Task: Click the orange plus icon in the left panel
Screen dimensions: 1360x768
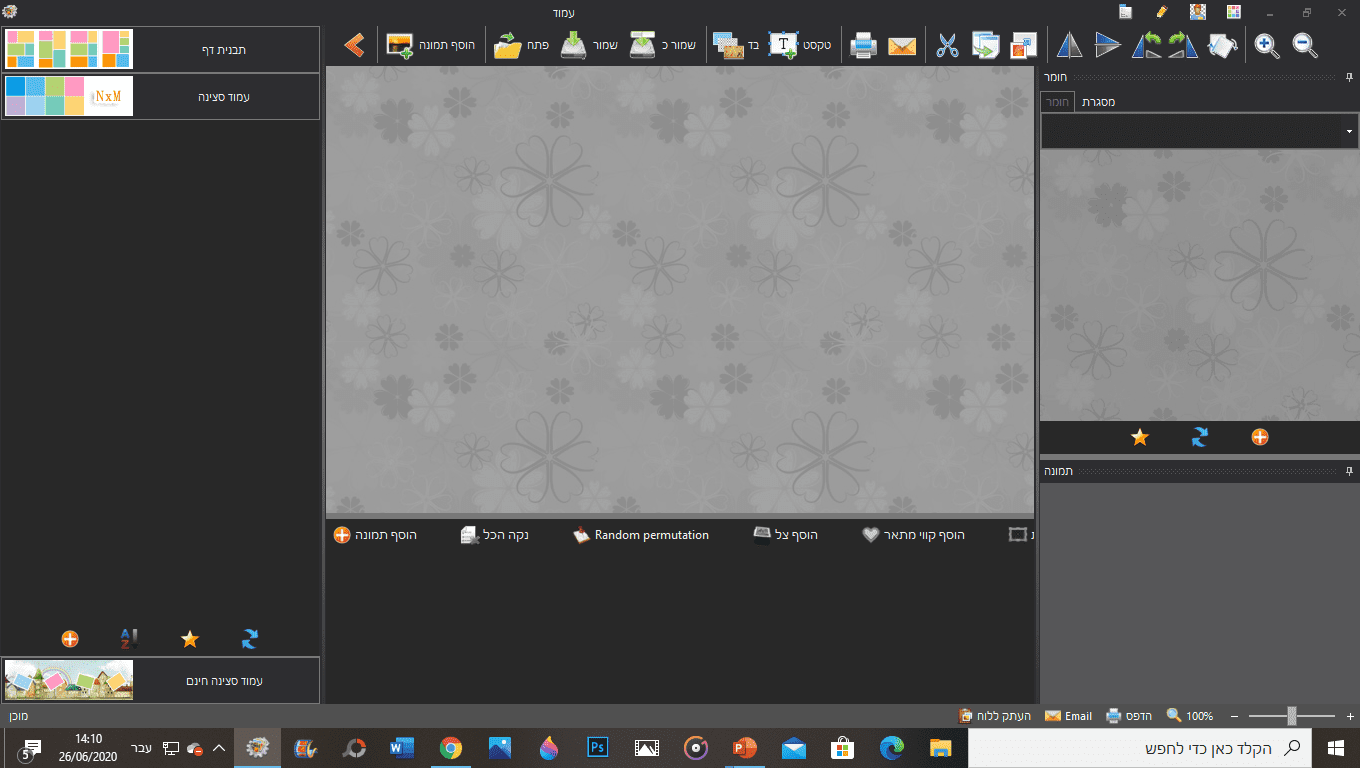Action: [70, 638]
